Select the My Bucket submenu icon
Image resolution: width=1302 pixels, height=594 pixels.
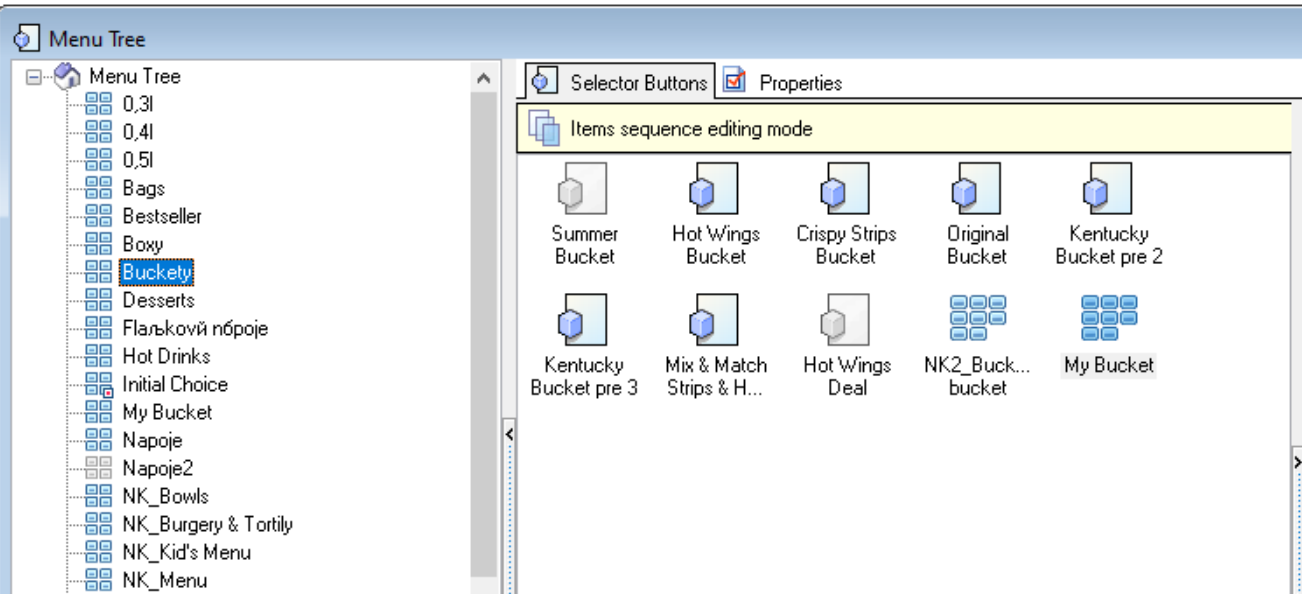coord(1110,320)
